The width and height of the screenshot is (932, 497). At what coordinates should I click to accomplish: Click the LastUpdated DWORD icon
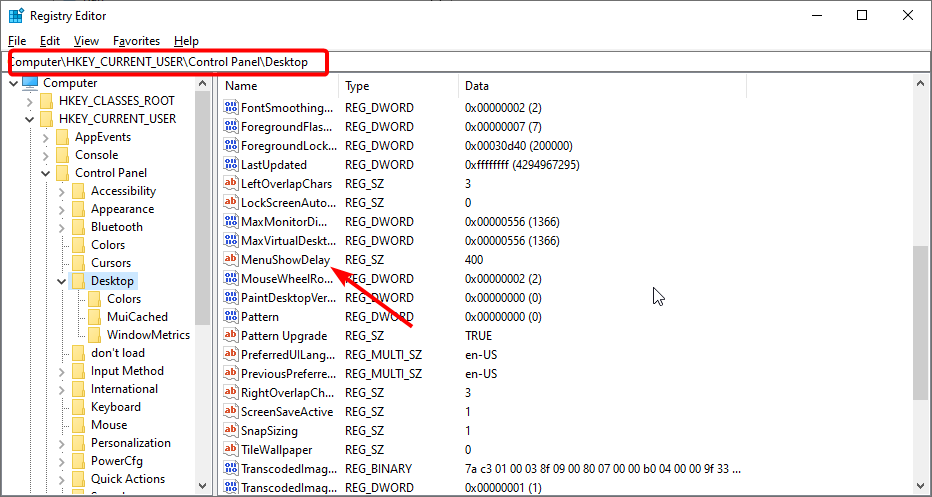(x=231, y=165)
